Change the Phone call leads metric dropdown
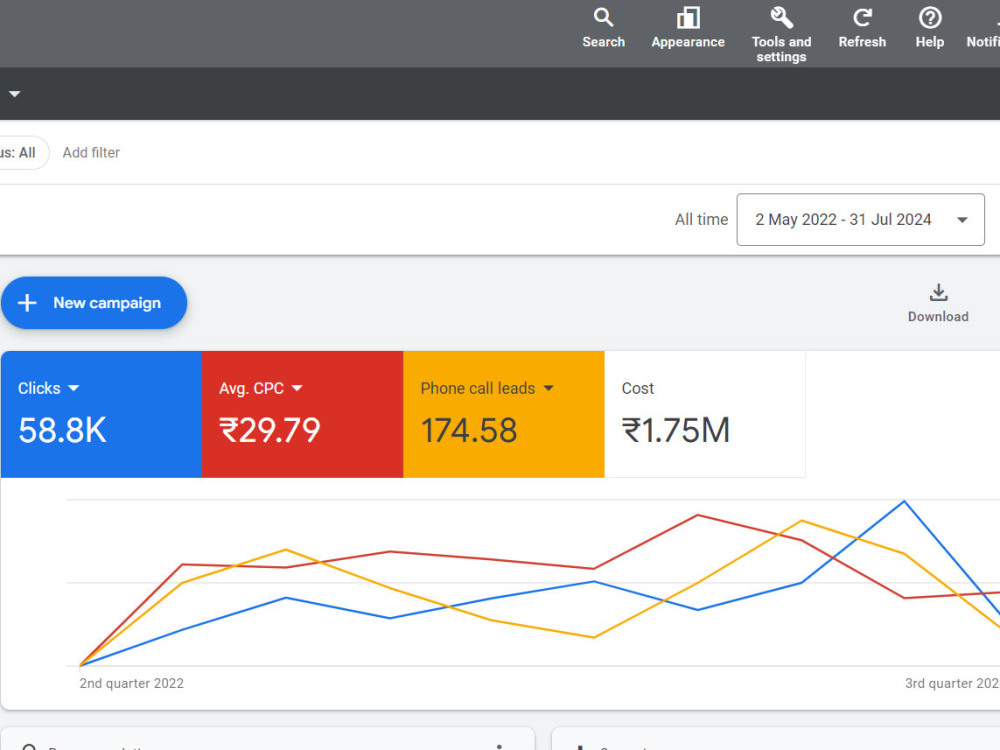This screenshot has width=1000, height=750. pos(548,388)
